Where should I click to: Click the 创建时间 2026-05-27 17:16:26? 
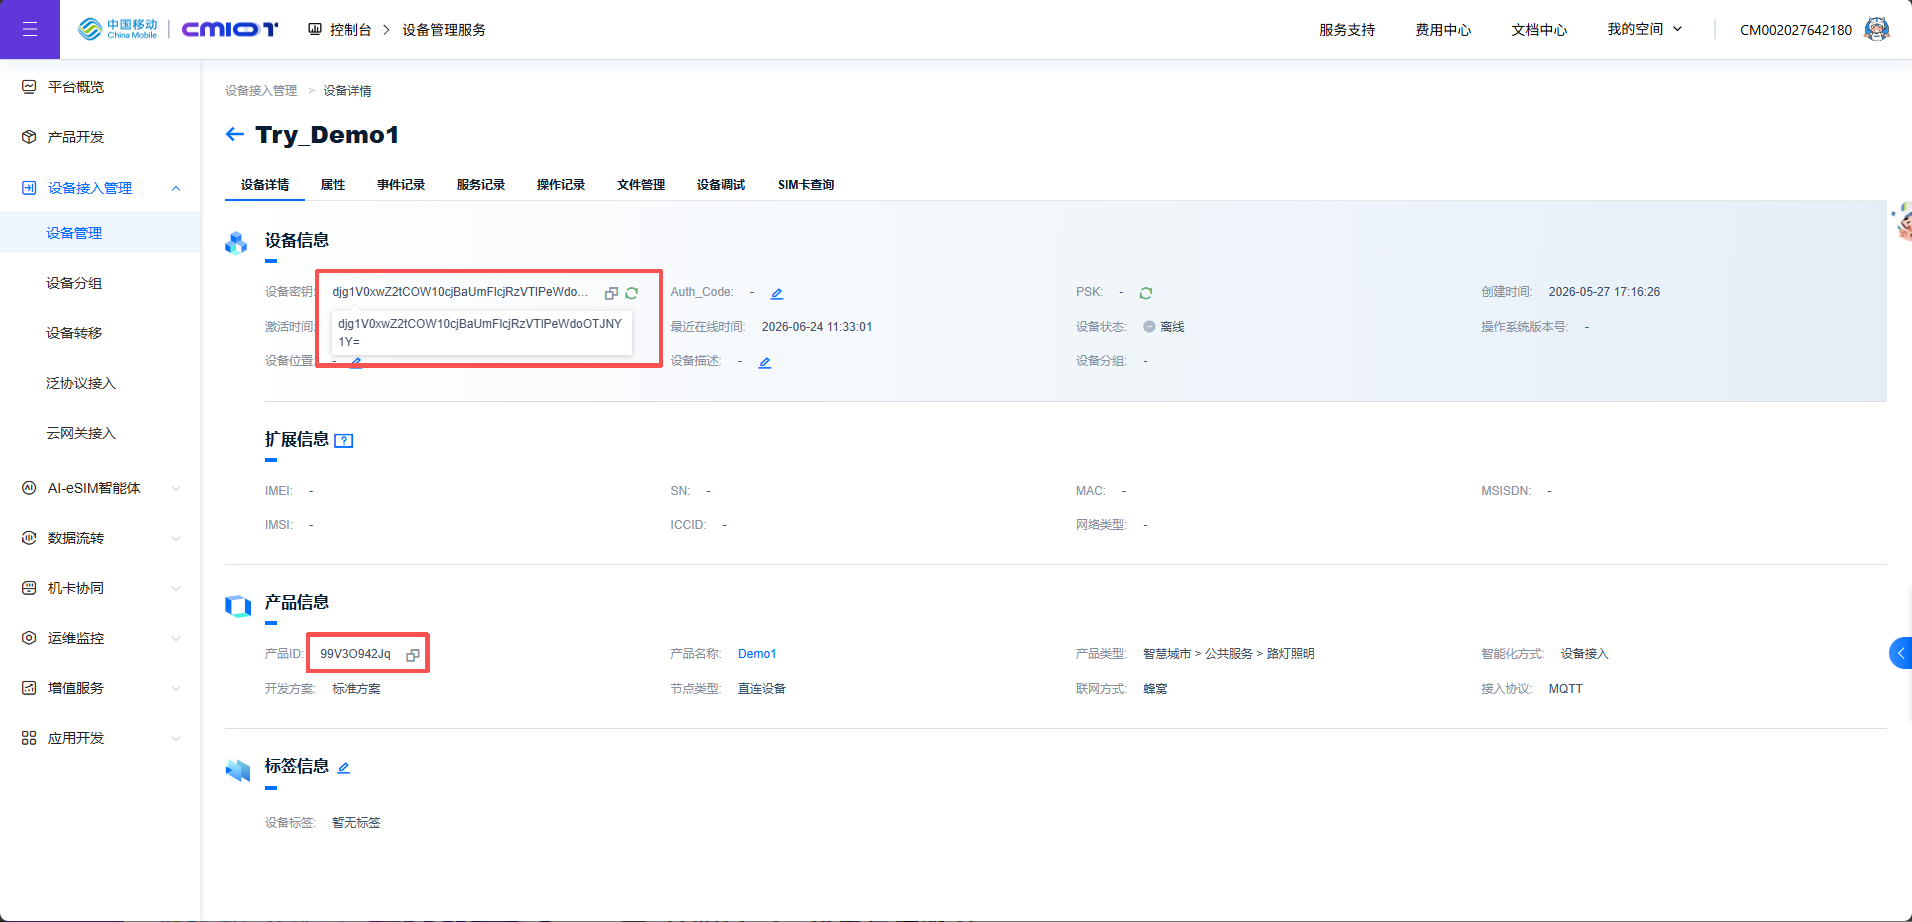pos(1604,292)
